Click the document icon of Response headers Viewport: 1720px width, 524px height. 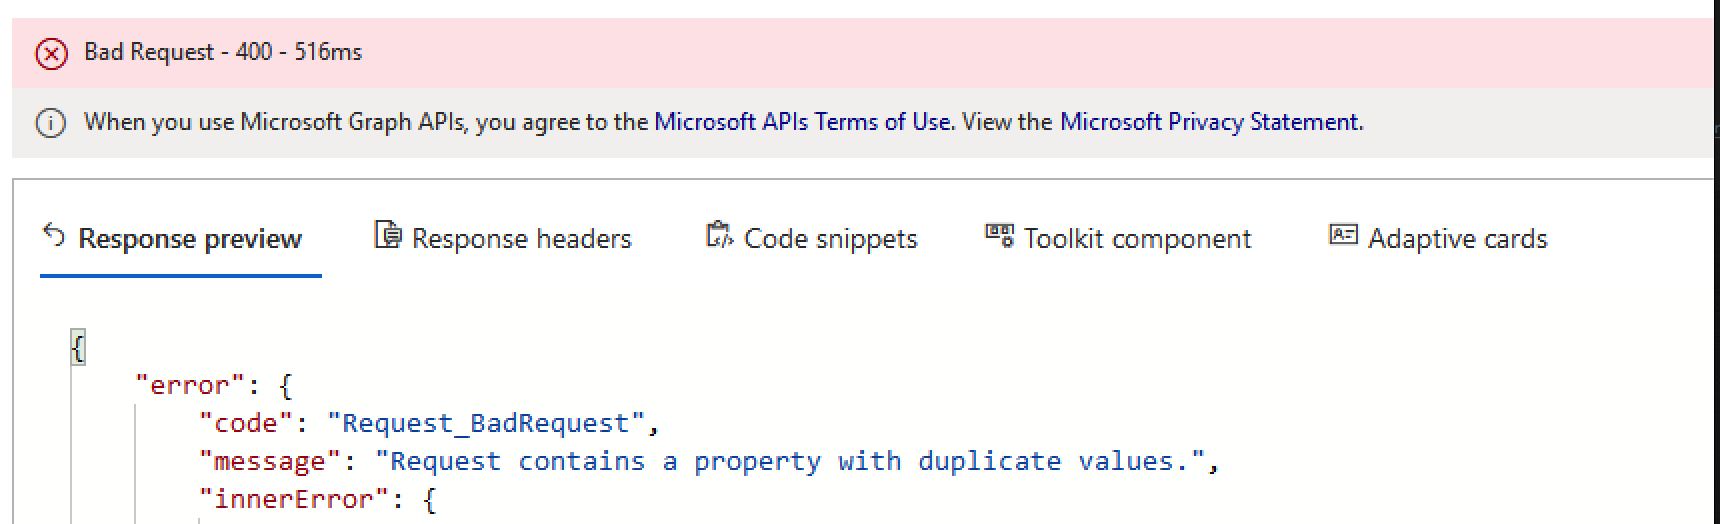(x=387, y=235)
